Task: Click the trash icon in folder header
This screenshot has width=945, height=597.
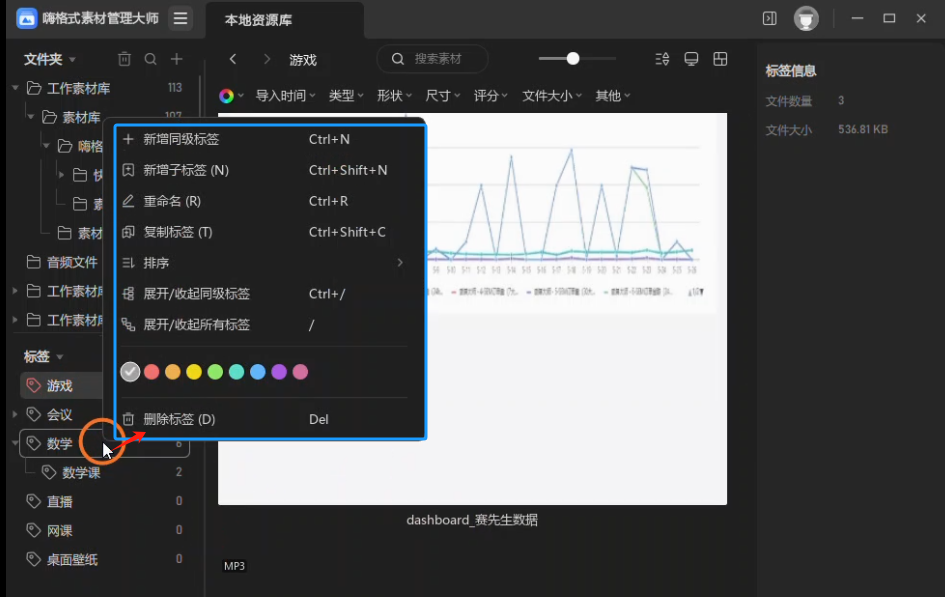Action: (x=124, y=59)
